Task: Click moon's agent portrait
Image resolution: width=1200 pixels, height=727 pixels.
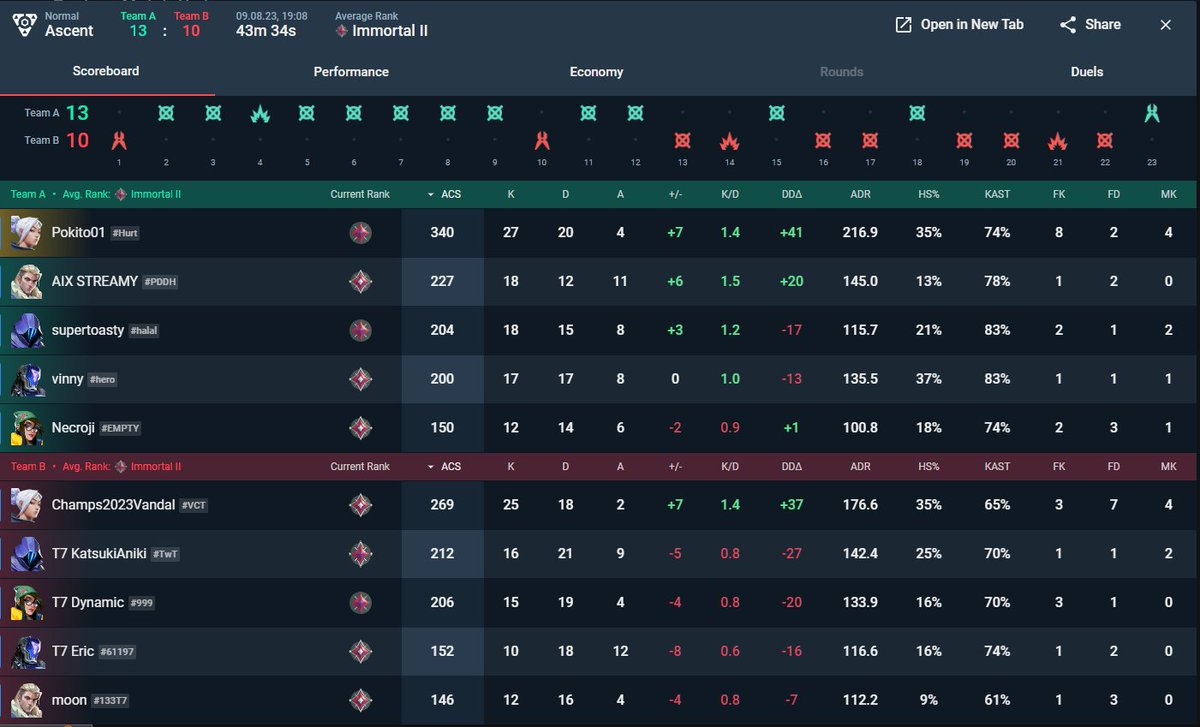Action: (x=26, y=701)
